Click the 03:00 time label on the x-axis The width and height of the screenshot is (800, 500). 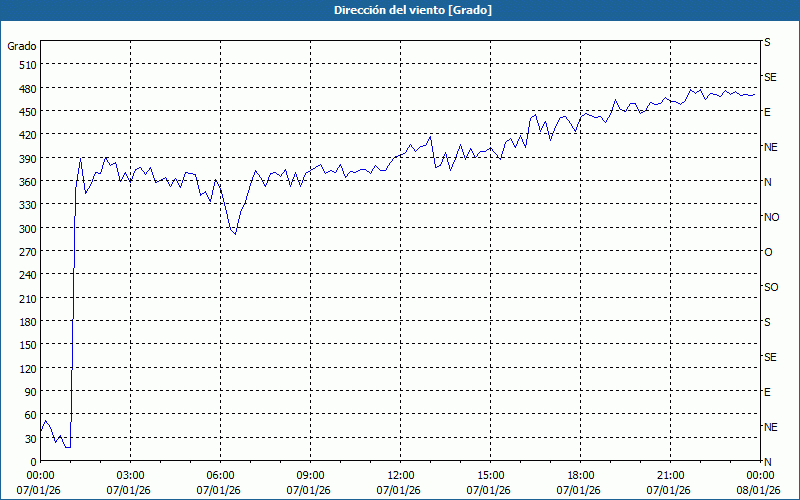pos(130,475)
